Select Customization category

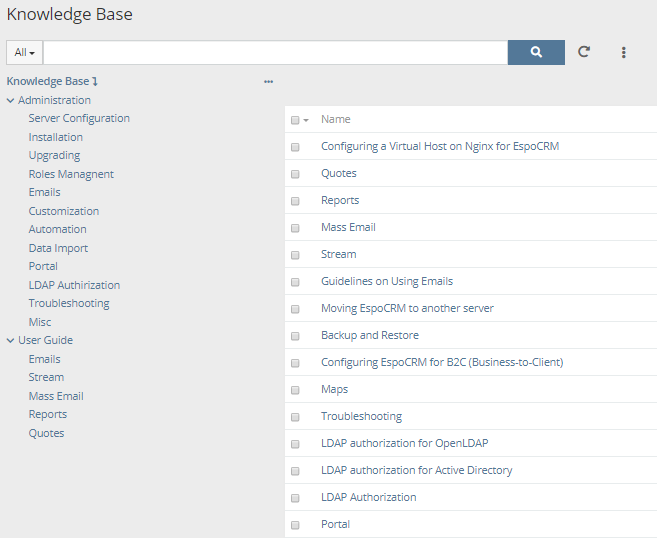(x=64, y=211)
